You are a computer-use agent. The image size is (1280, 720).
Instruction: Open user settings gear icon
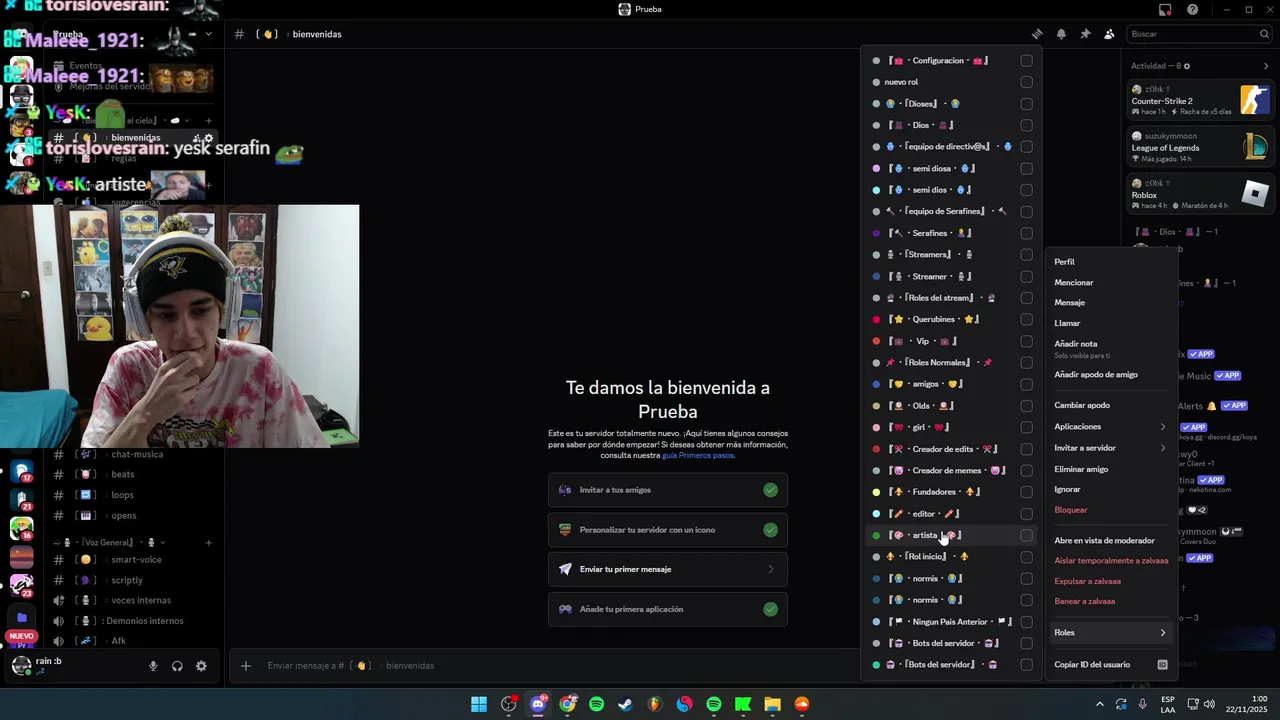click(201, 666)
